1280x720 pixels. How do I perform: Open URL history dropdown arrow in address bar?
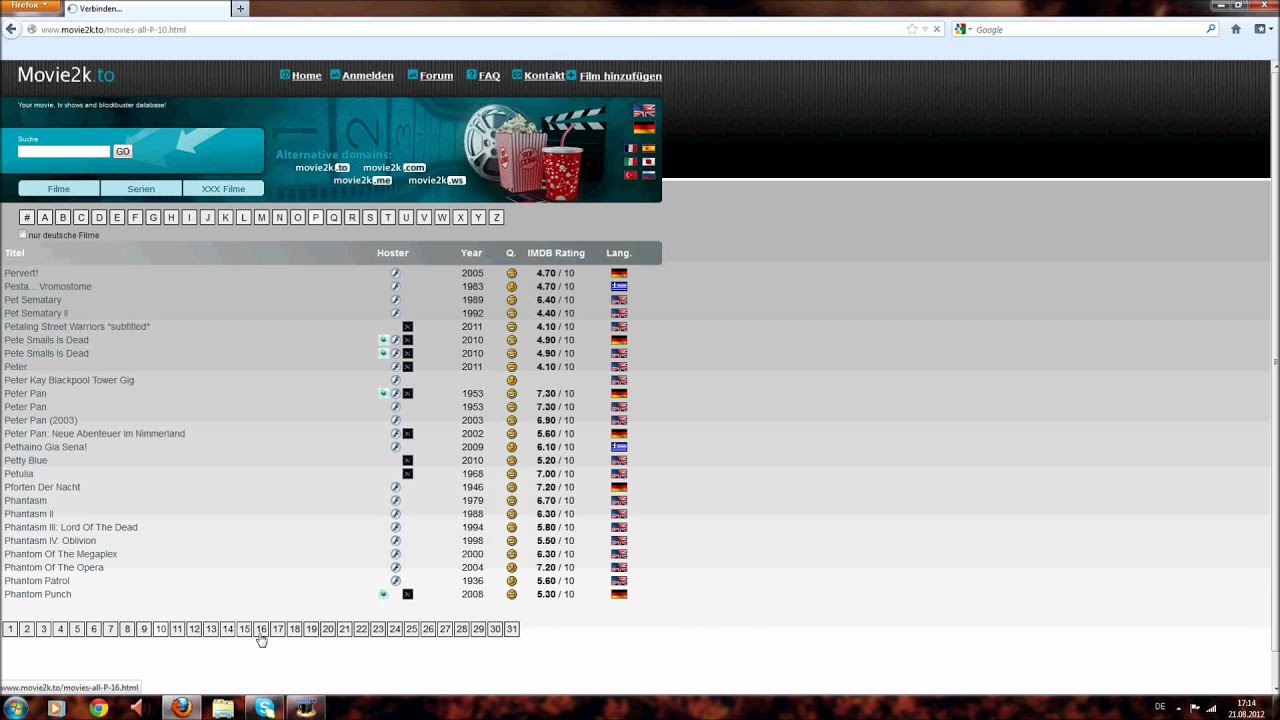[925, 30]
